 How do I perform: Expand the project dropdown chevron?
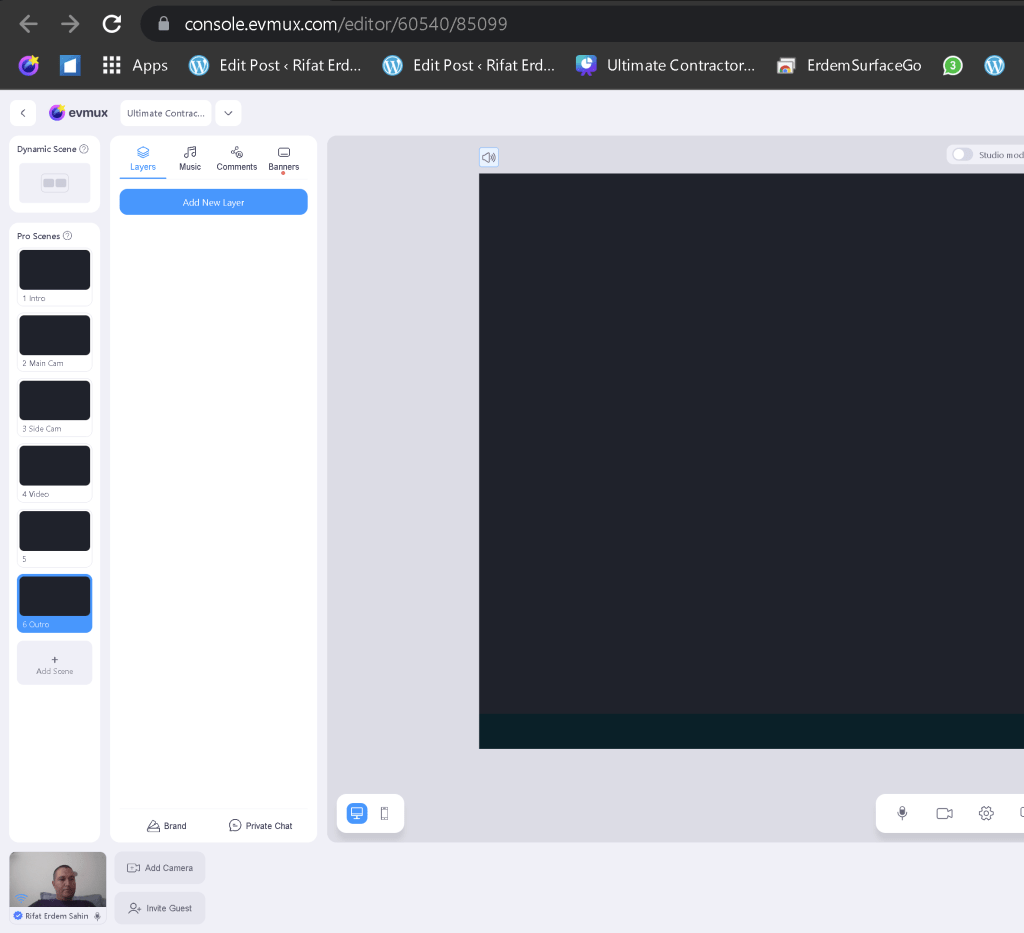click(x=229, y=113)
